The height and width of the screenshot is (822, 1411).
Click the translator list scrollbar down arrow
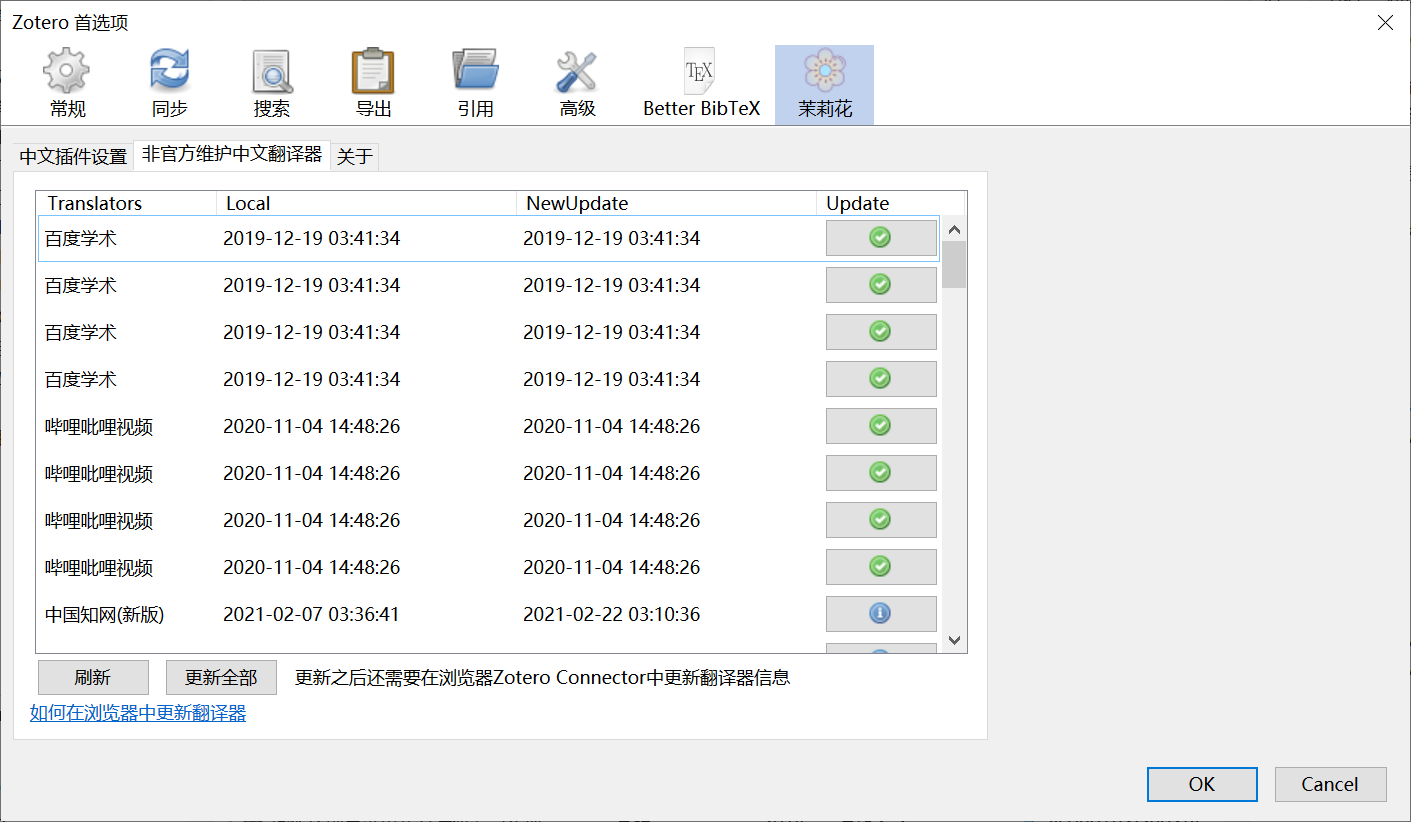pos(954,640)
